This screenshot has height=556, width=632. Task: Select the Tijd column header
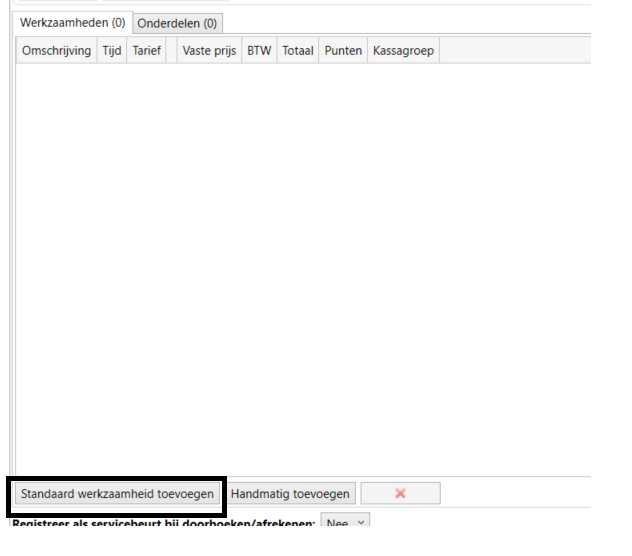[x=111, y=51]
